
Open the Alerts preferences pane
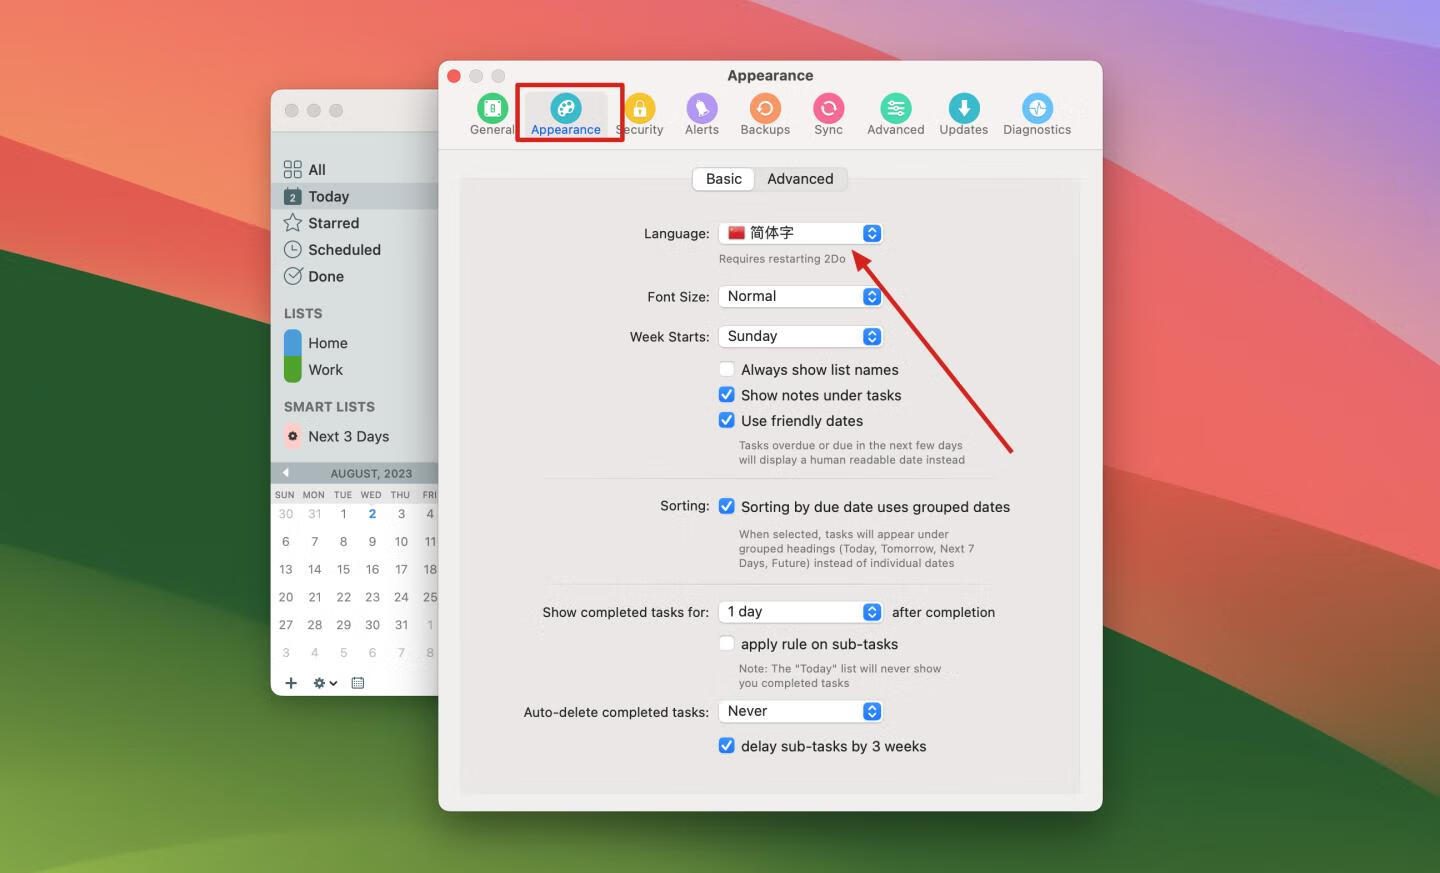[701, 114]
